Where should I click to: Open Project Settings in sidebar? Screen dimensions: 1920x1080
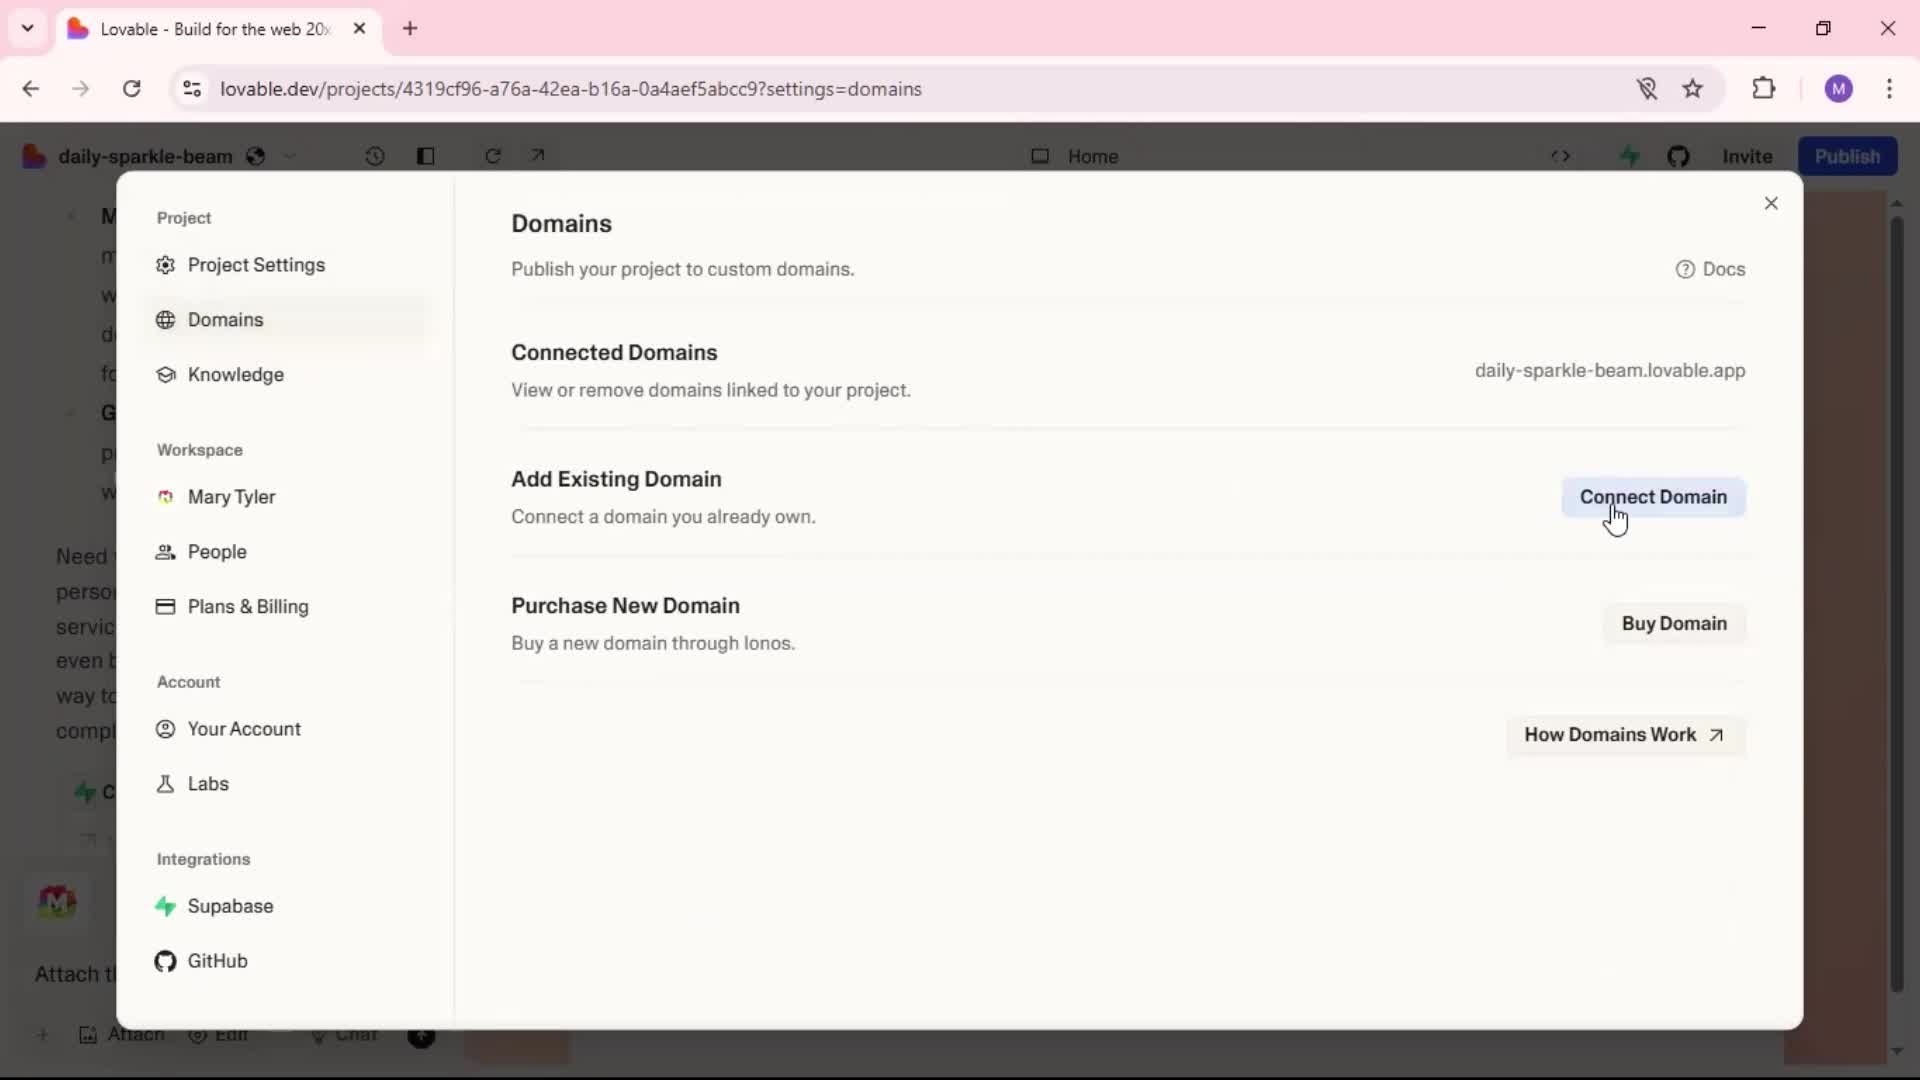coord(286,265)
